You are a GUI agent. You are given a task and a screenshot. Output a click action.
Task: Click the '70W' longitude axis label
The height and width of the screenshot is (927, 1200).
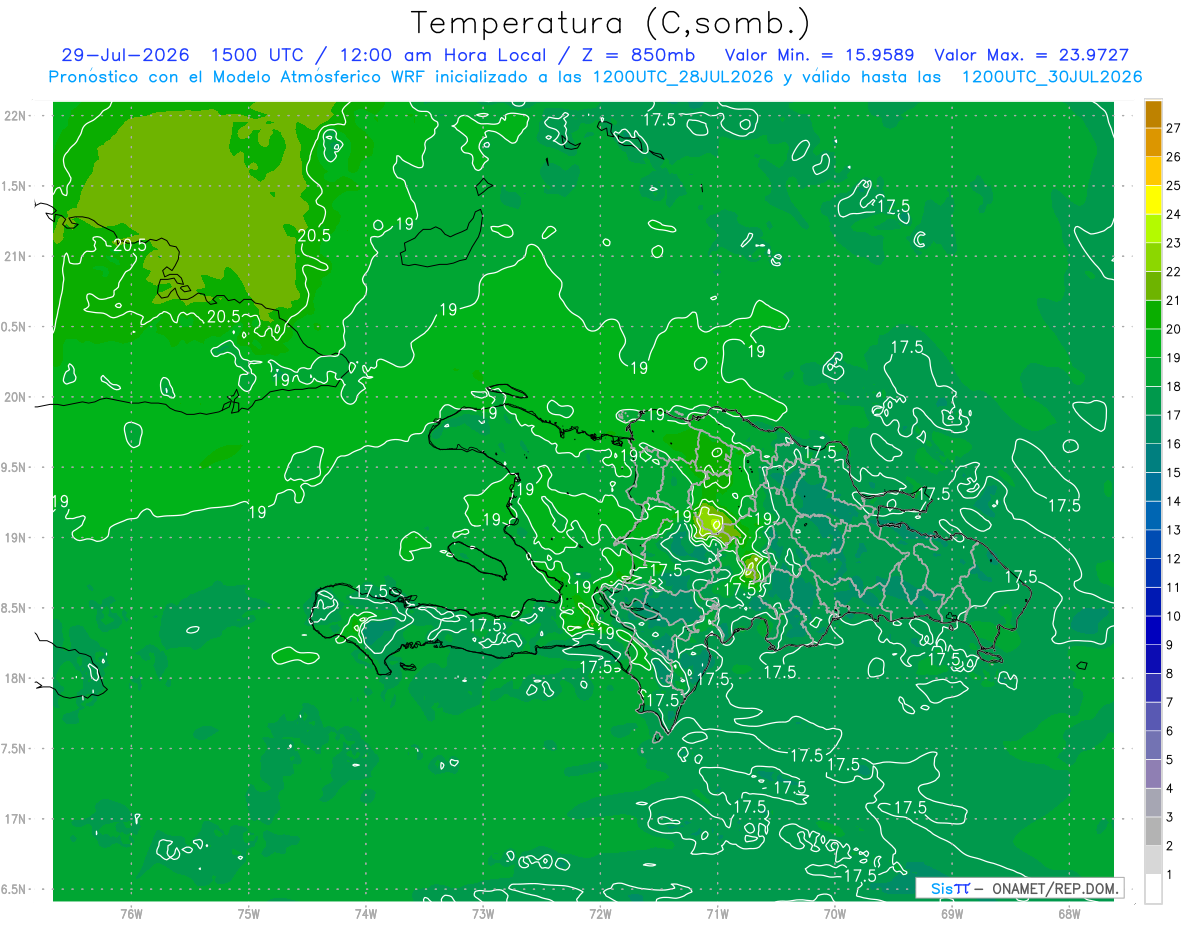click(x=835, y=913)
